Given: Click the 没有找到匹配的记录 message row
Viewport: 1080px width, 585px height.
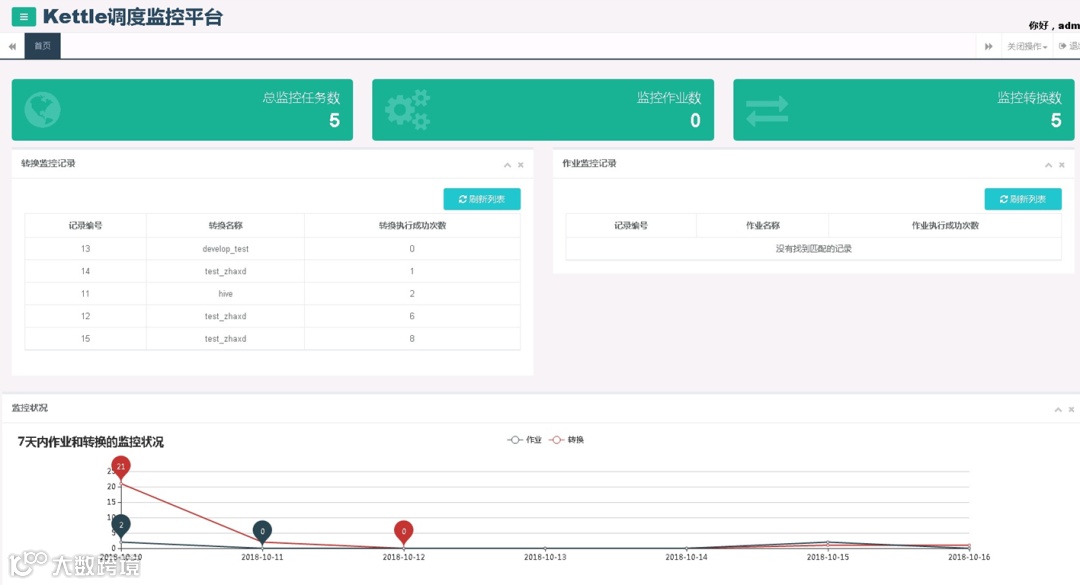Looking at the screenshot, I should click(x=813, y=249).
